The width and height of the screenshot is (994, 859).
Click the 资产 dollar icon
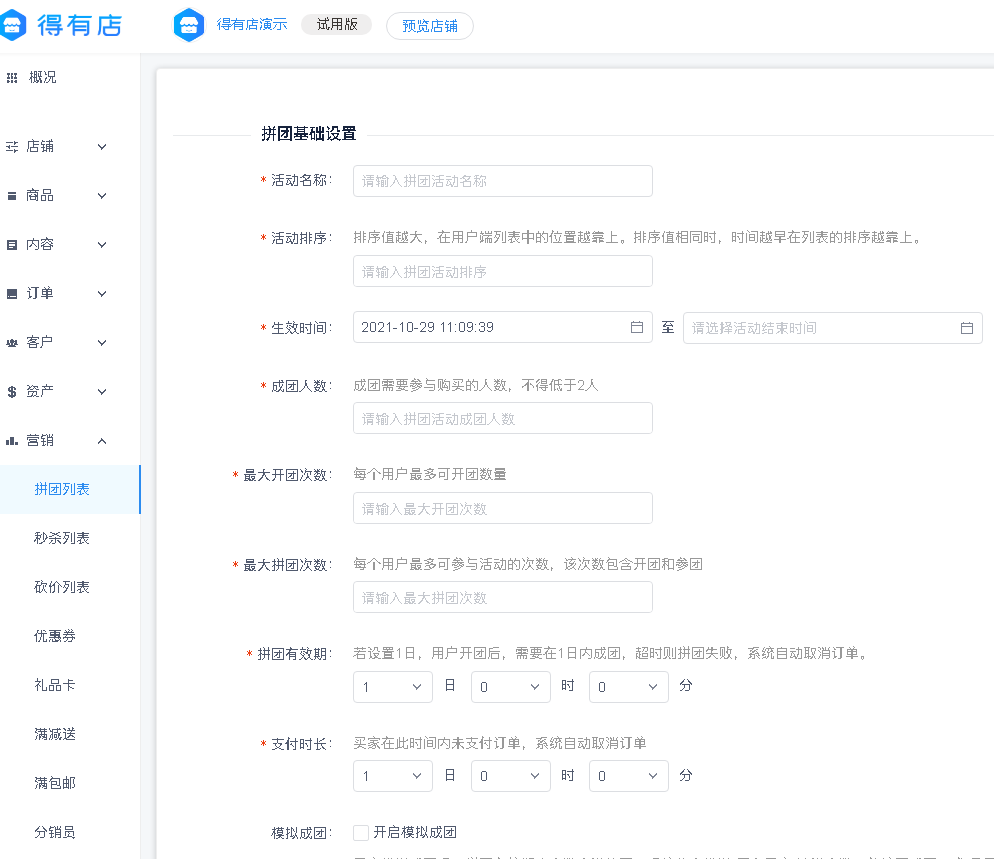[12, 392]
